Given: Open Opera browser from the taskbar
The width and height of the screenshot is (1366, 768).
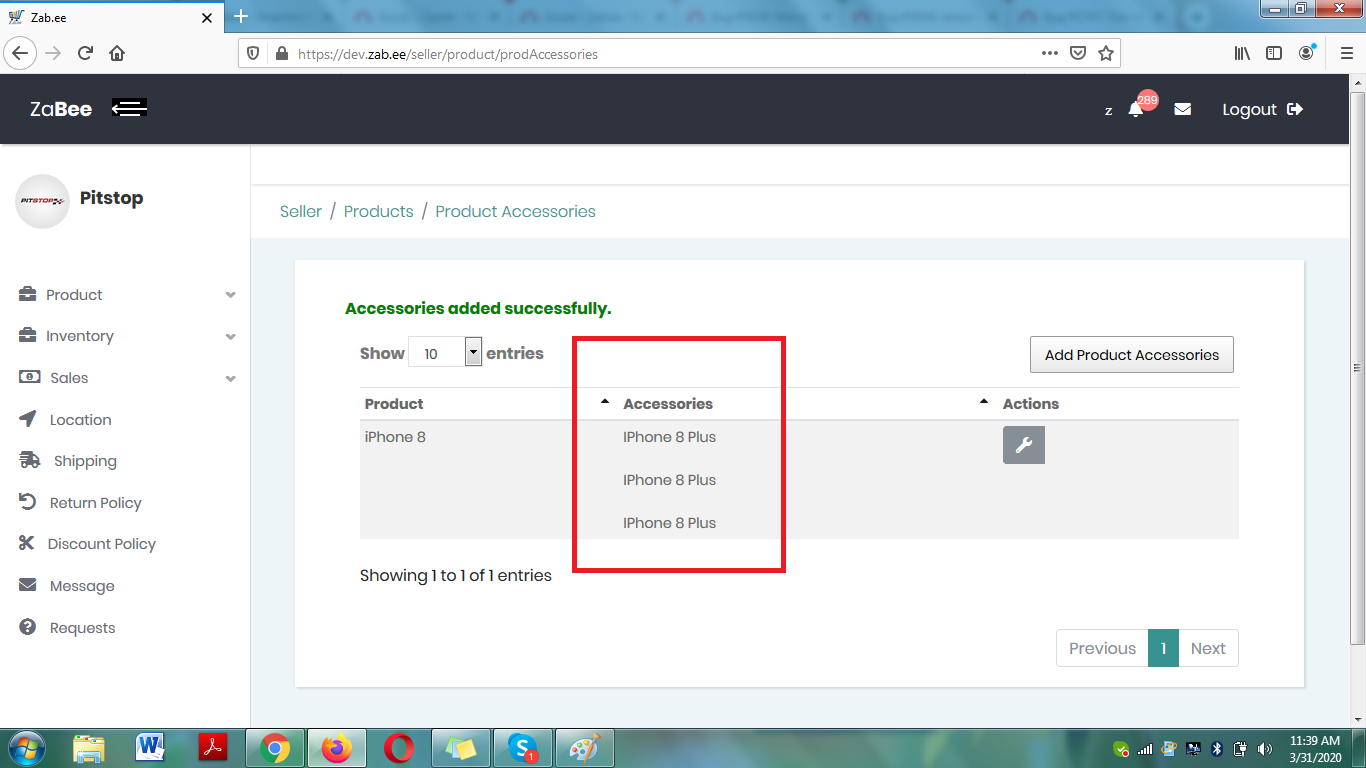Looking at the screenshot, I should 399,748.
